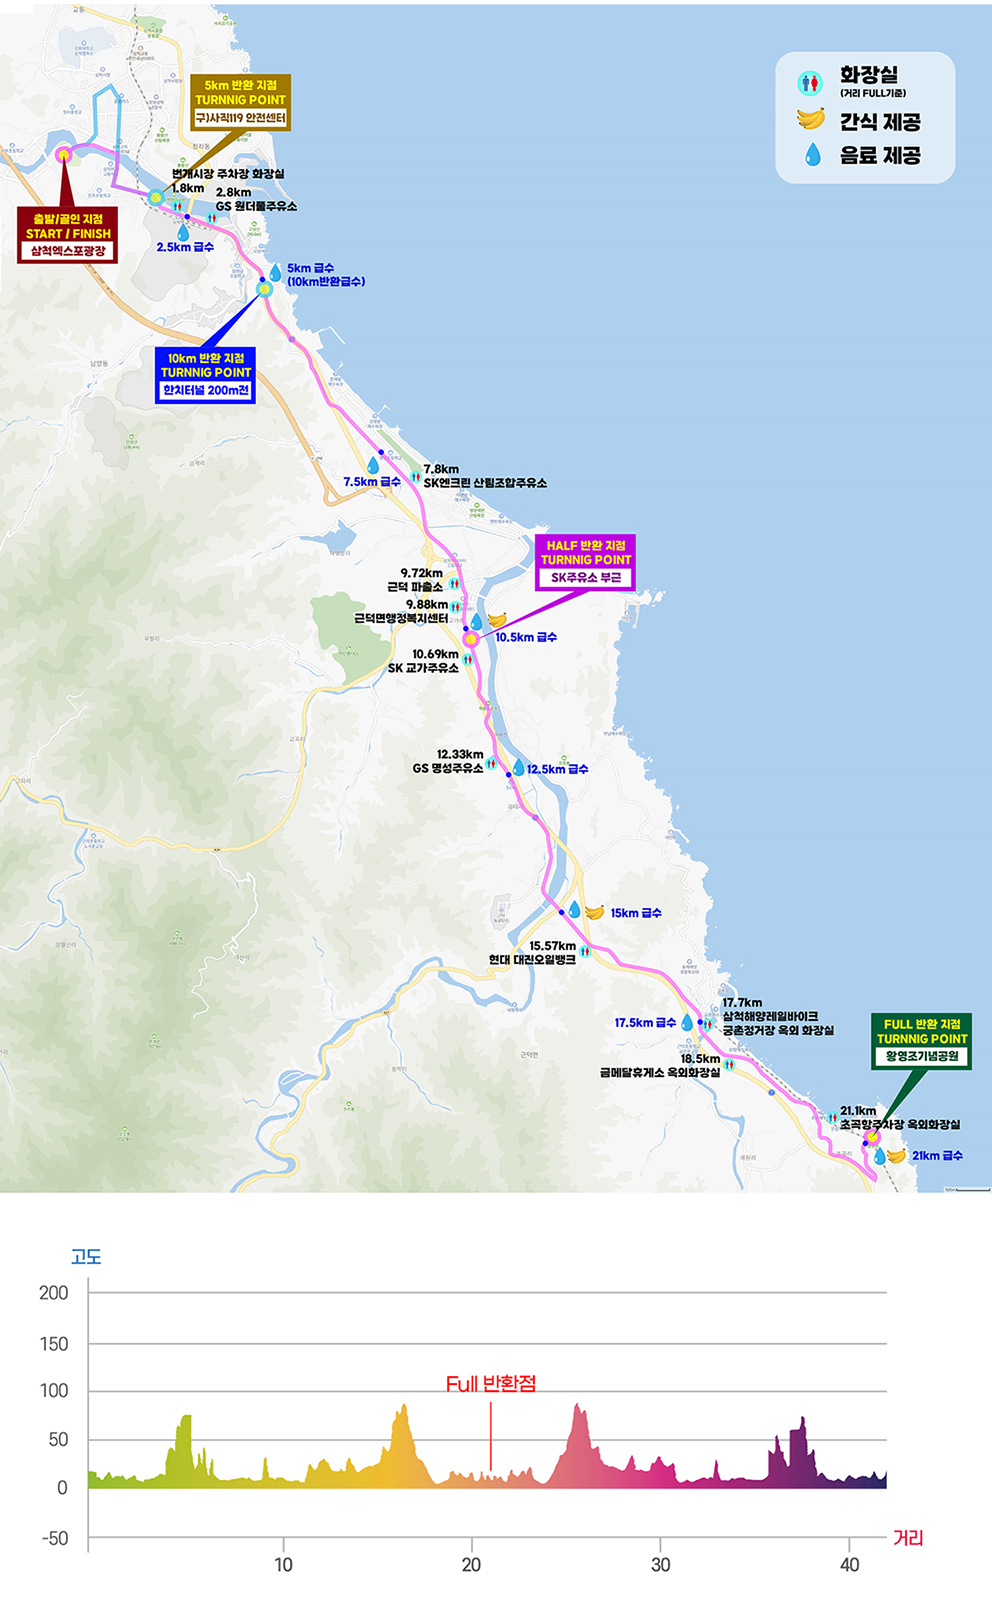
Task: Click the water drop icon in the legend
Action: click(x=813, y=154)
